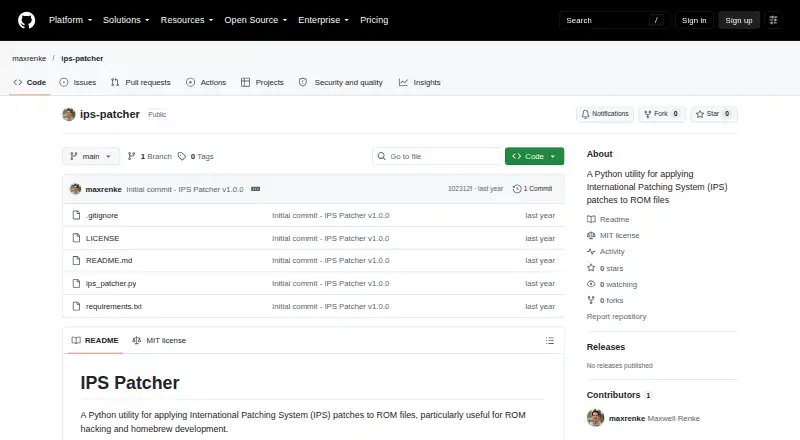Open the Insights tab

pyautogui.click(x=419, y=82)
